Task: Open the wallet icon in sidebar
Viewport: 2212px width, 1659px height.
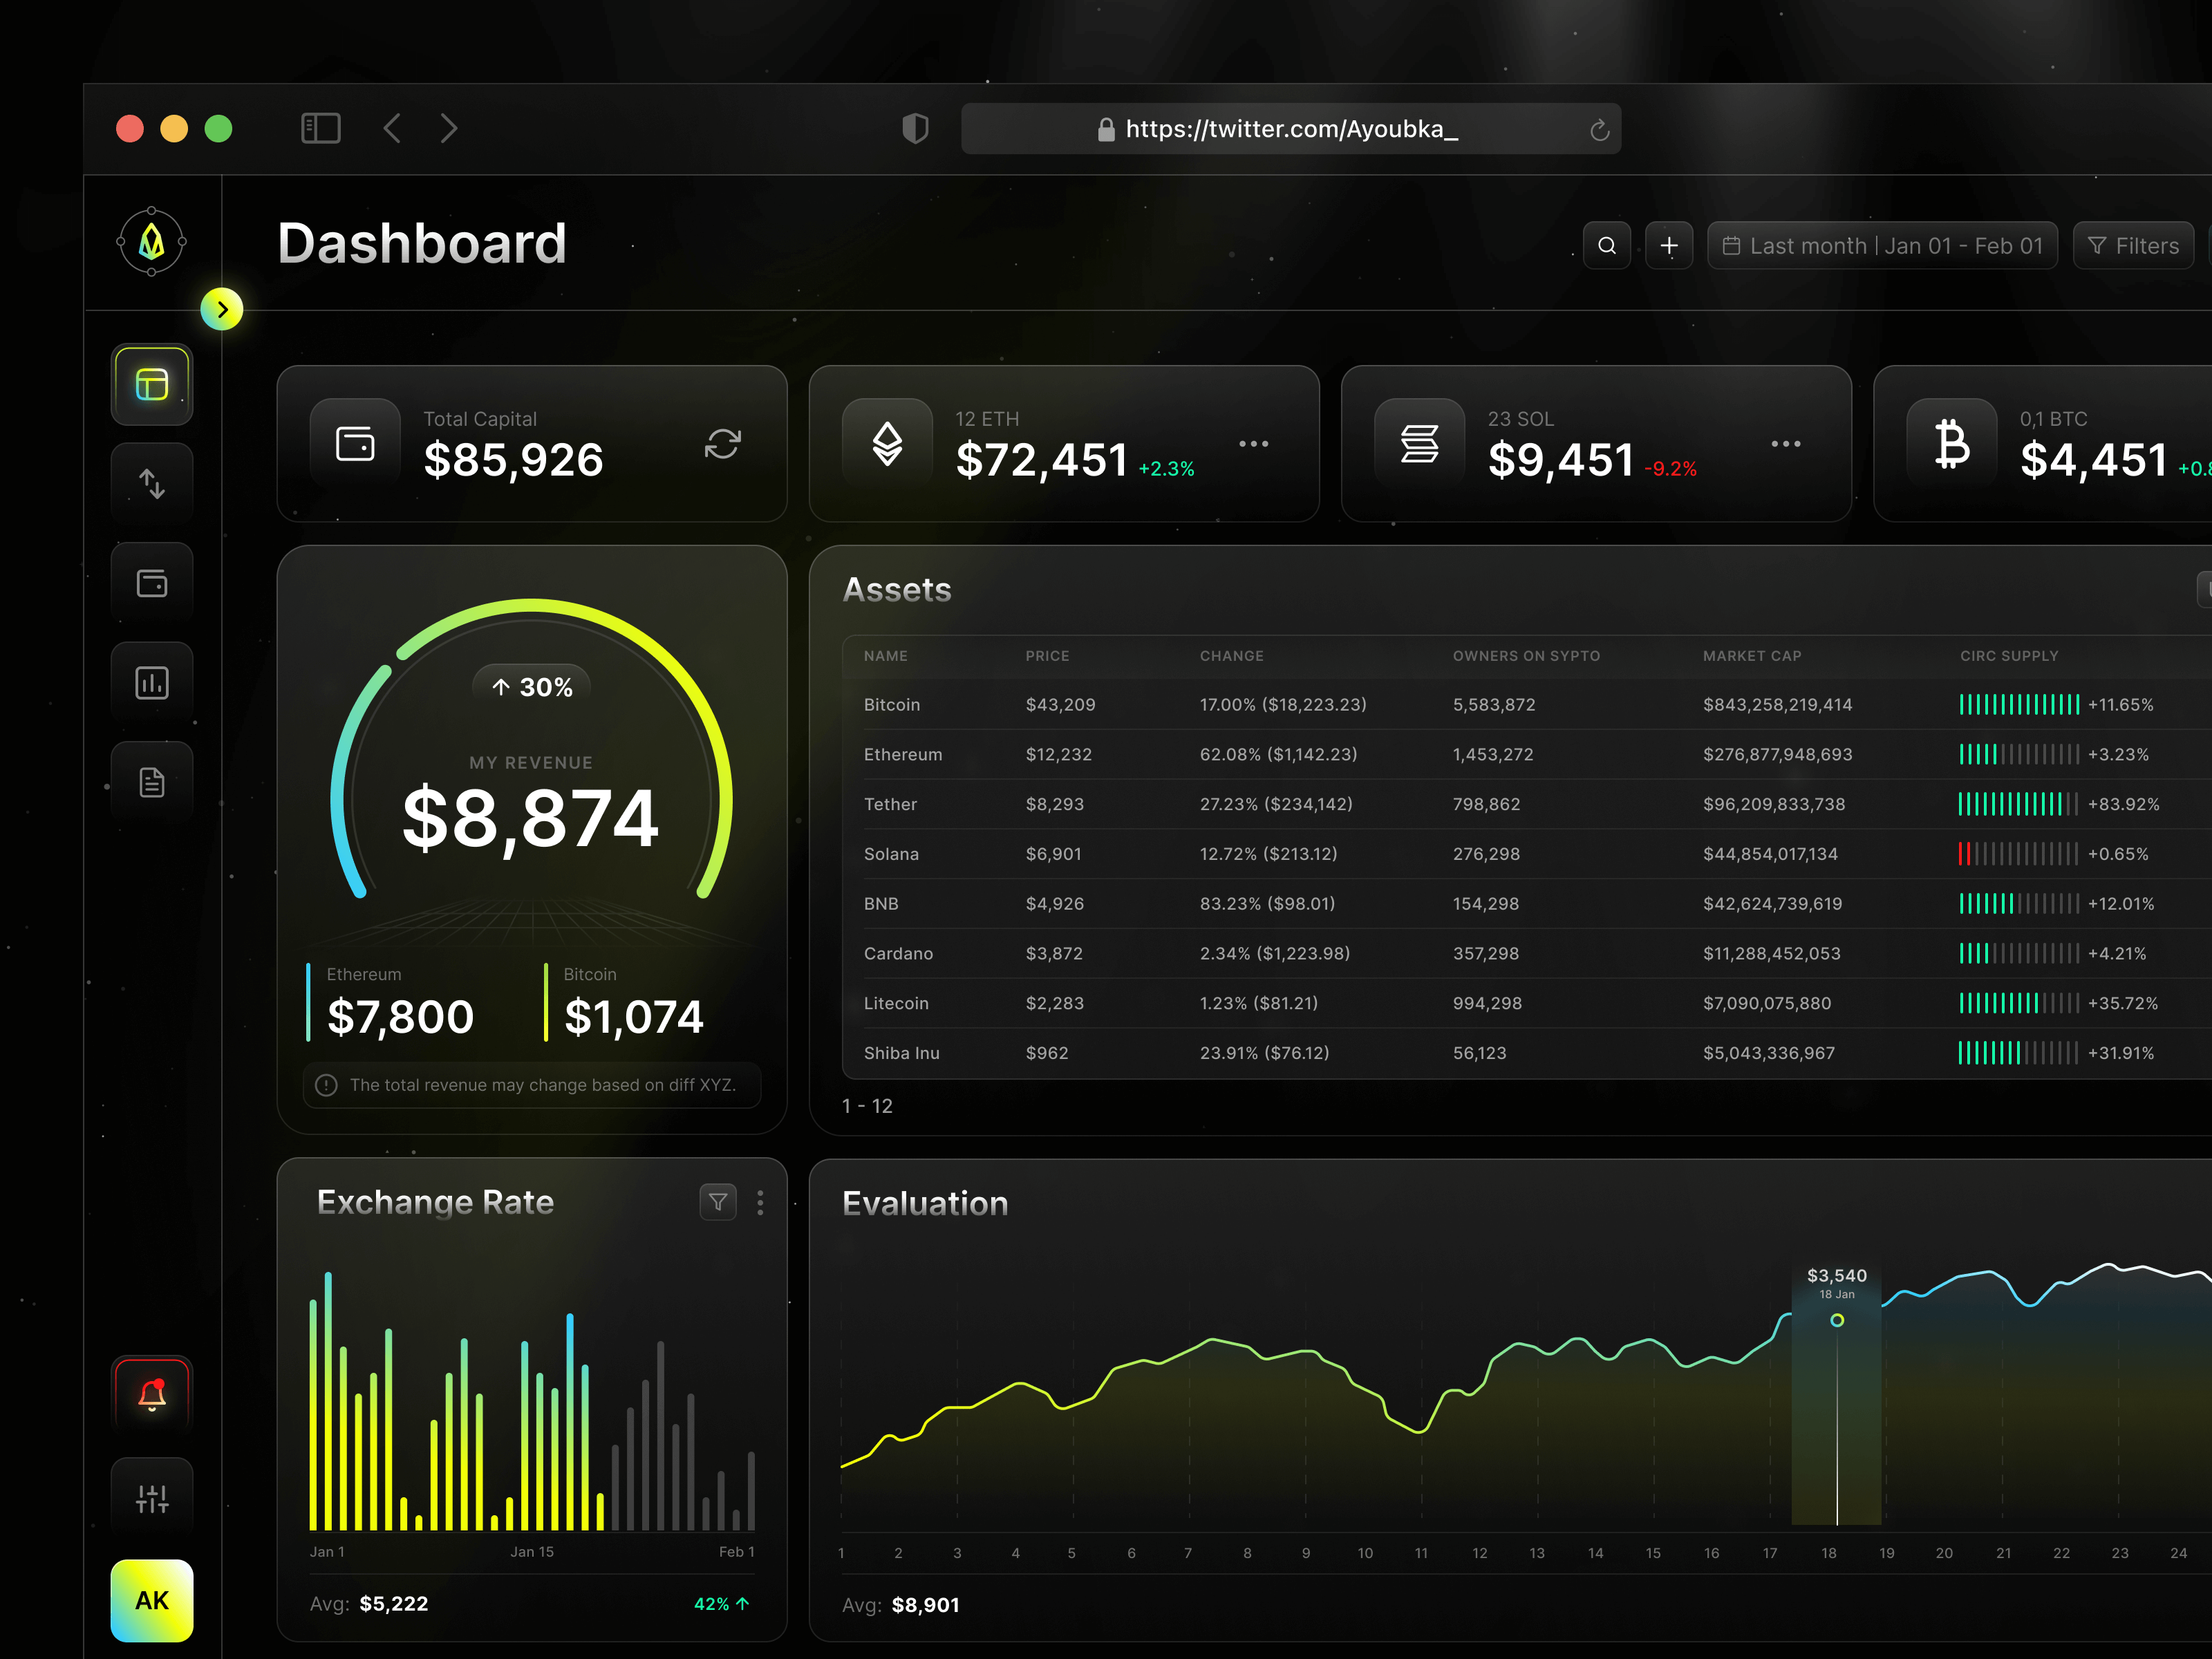Action: tap(152, 583)
